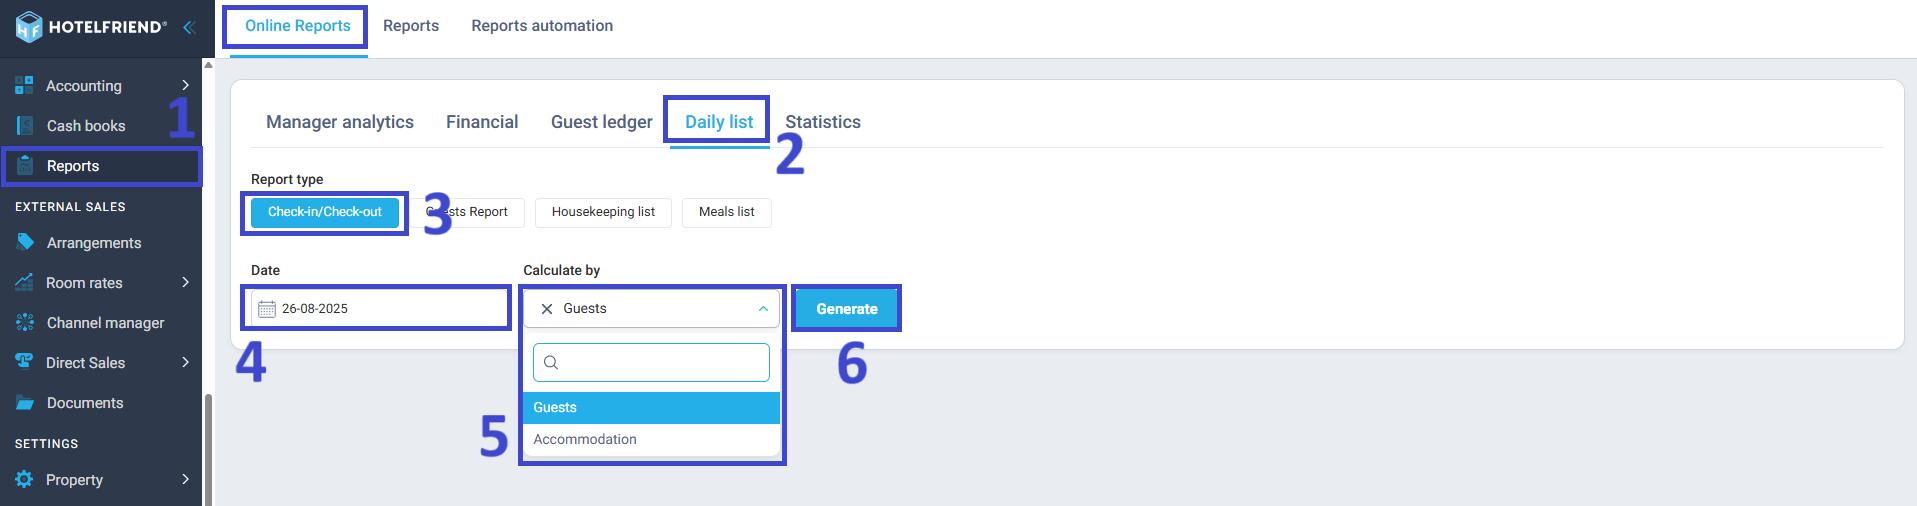Screen dimensions: 1917x506
Task: Select the Guests Report type button
Action: [467, 212]
